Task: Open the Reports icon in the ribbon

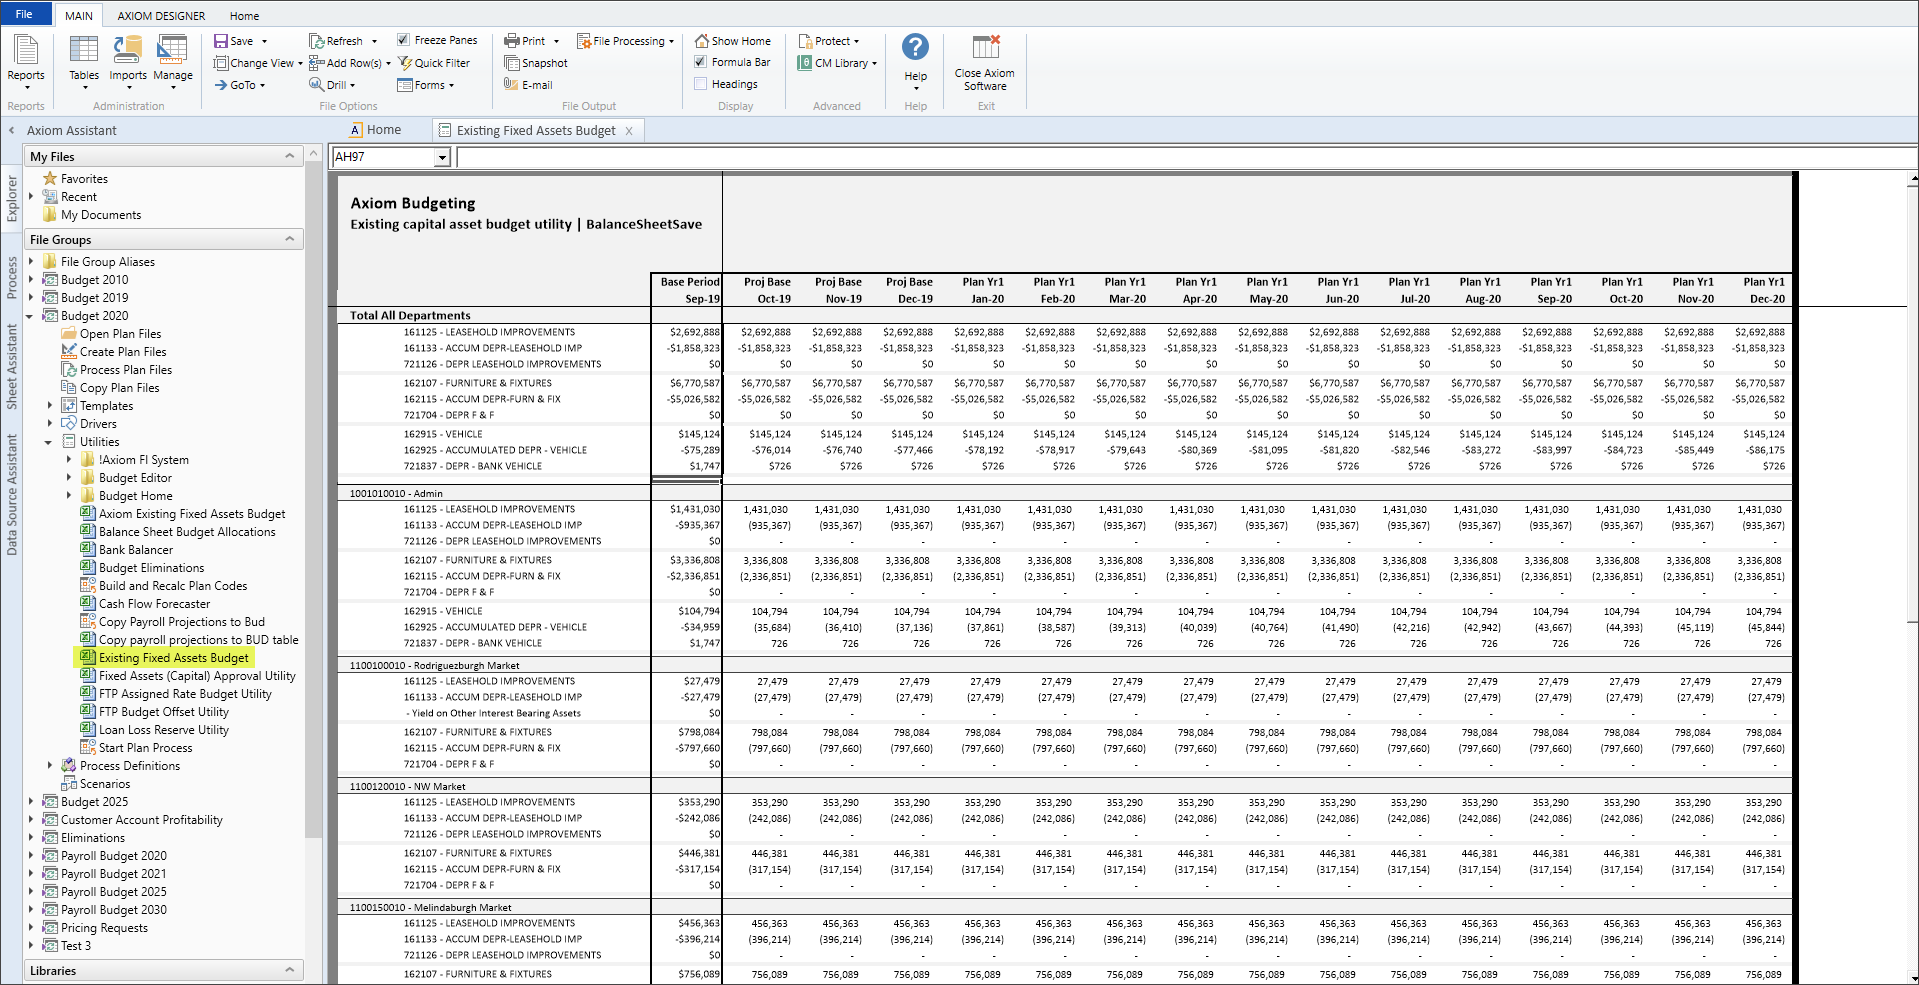Action: tap(26, 57)
